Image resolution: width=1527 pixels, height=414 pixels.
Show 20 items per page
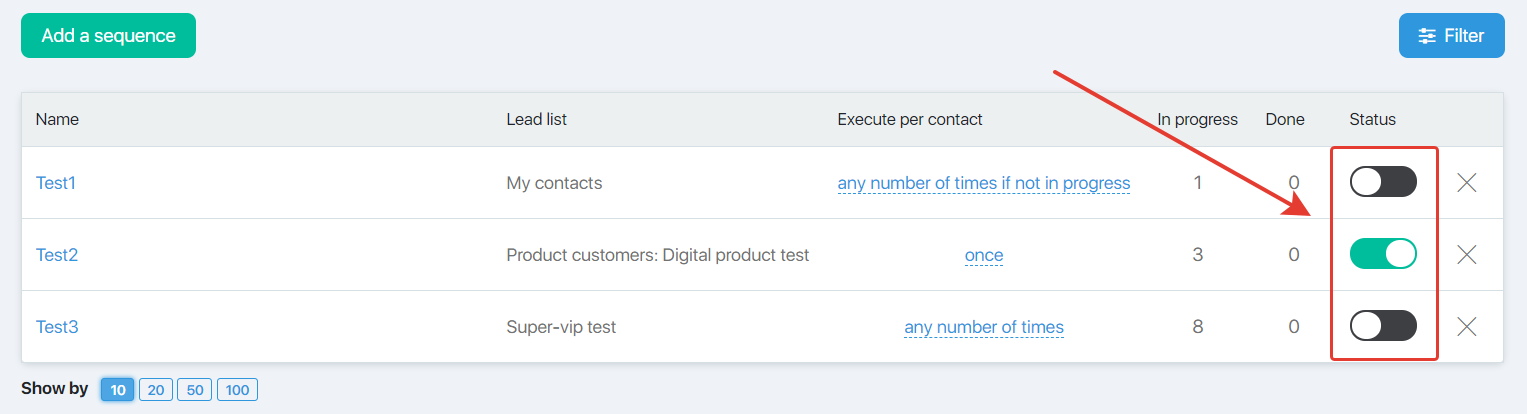pyautogui.click(x=155, y=390)
